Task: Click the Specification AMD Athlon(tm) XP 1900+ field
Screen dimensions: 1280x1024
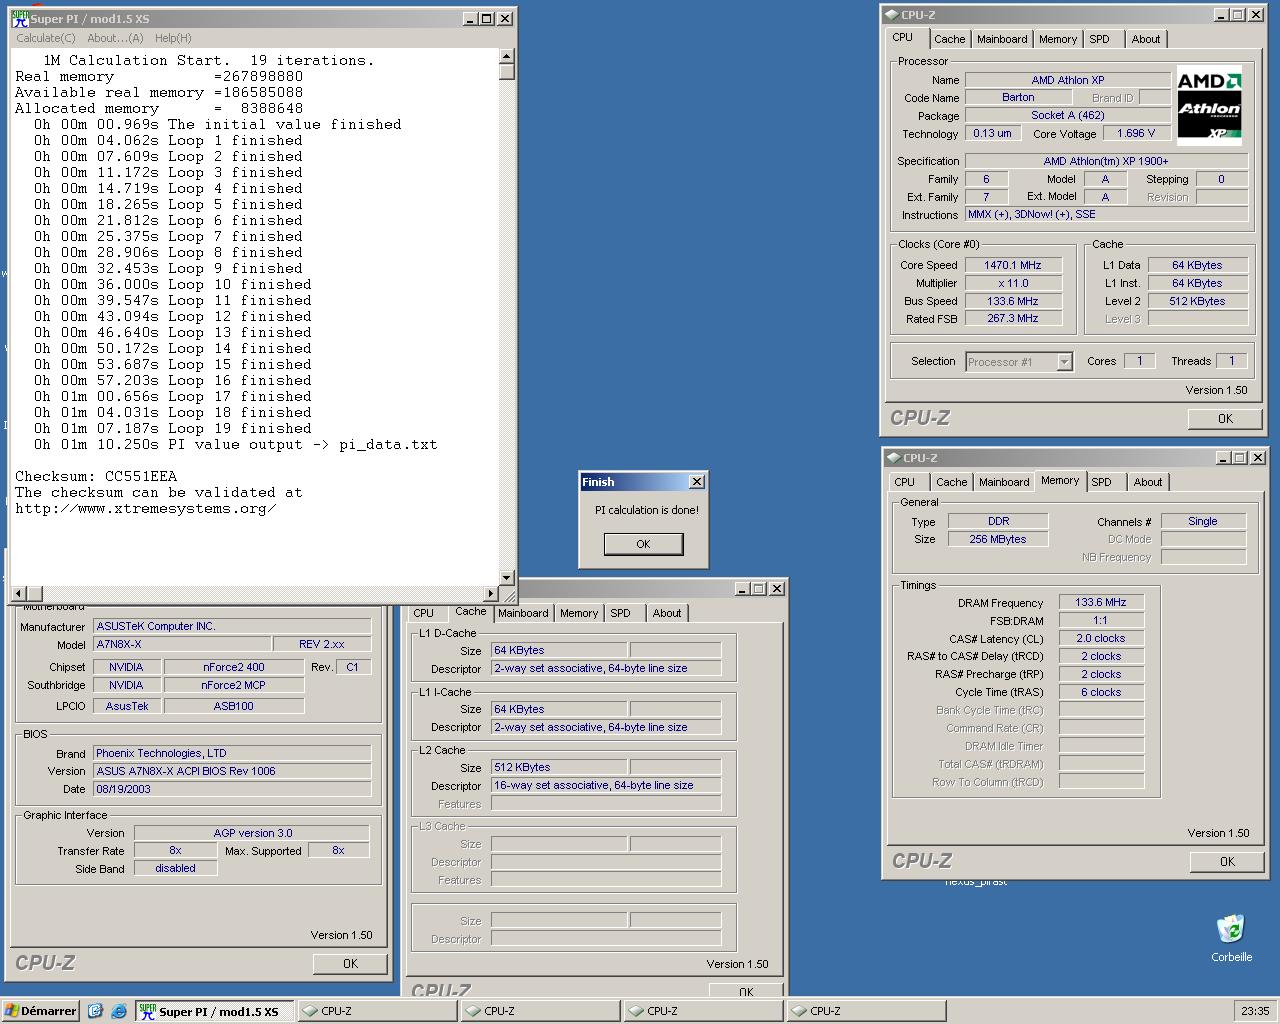Action: [1106, 161]
